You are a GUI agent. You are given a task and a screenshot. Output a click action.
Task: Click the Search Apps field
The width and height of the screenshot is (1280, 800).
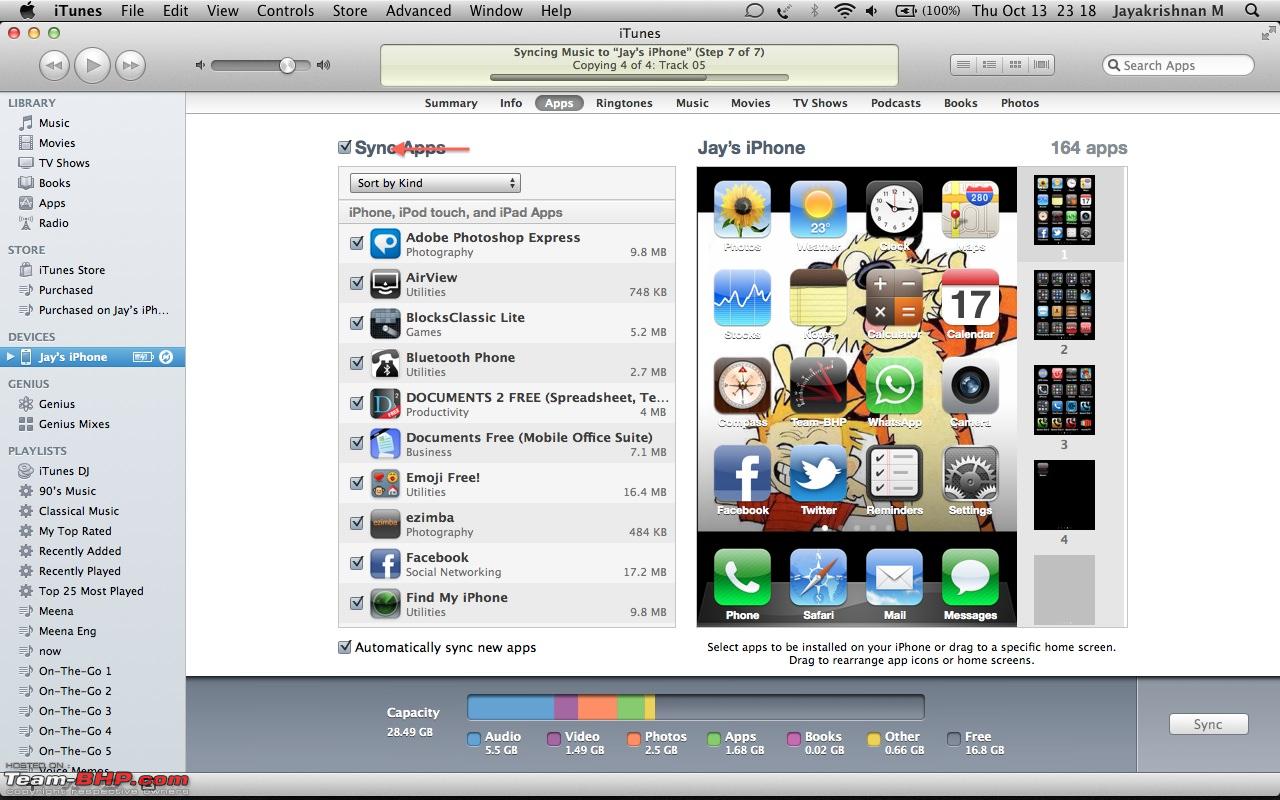point(1178,65)
